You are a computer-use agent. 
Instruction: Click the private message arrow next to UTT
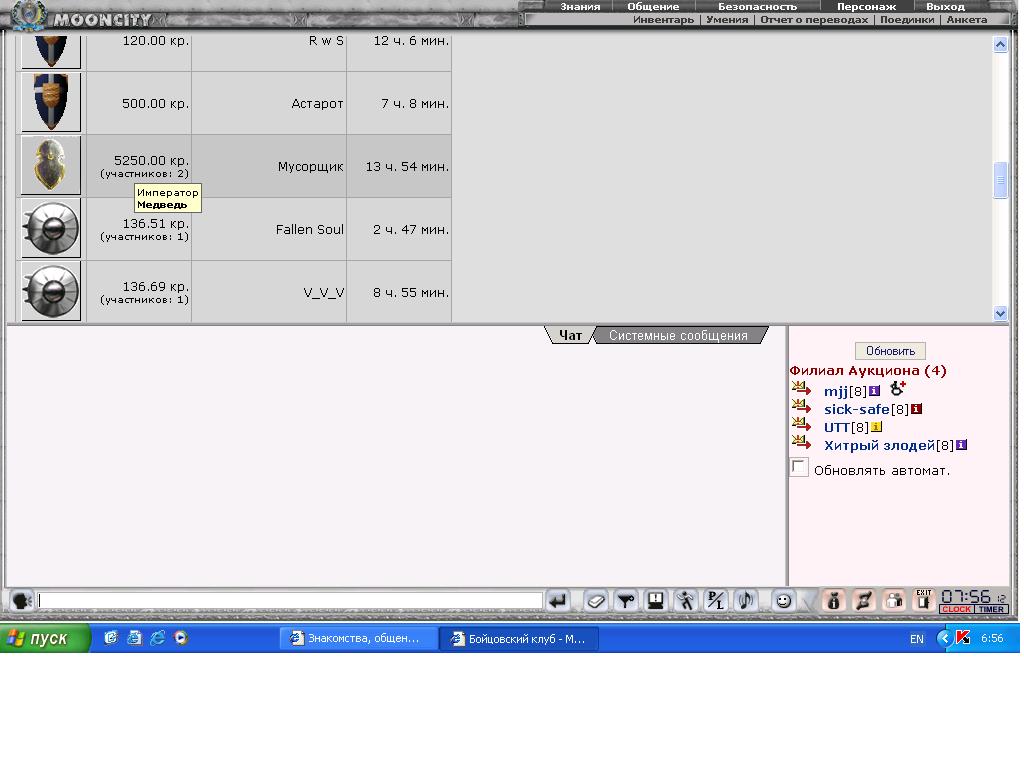pos(801,424)
